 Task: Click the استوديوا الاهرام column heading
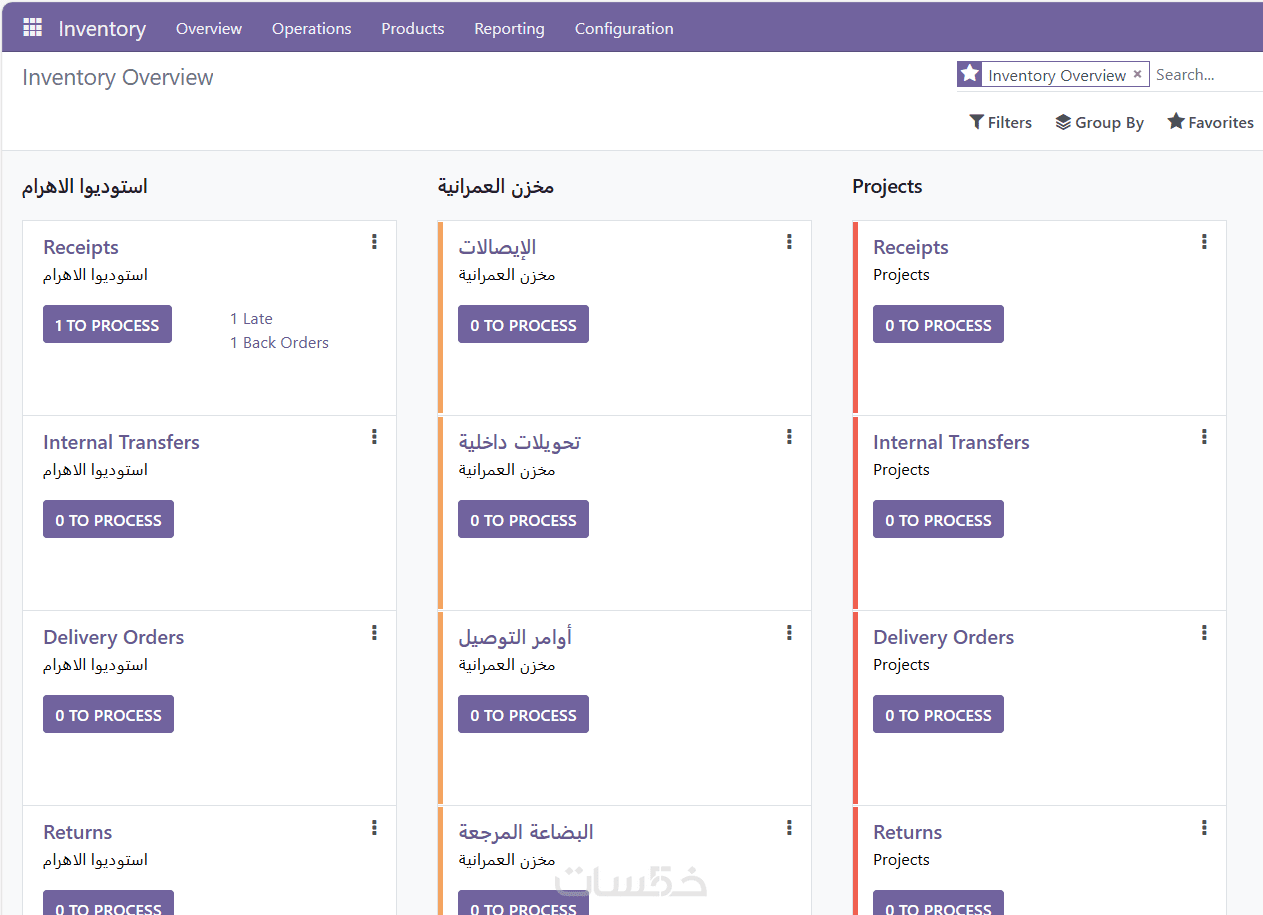(85, 187)
